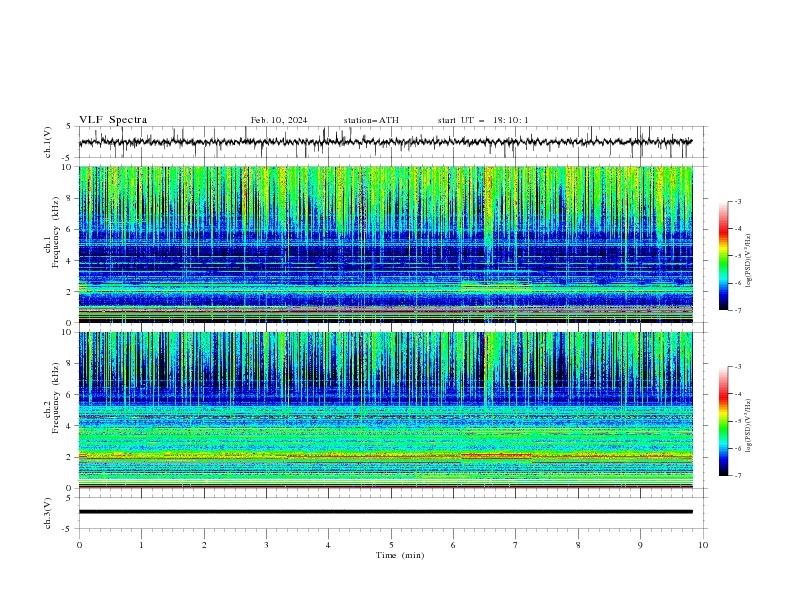Click time axis tick label '5'
The width and height of the screenshot is (792, 612).
391,545
